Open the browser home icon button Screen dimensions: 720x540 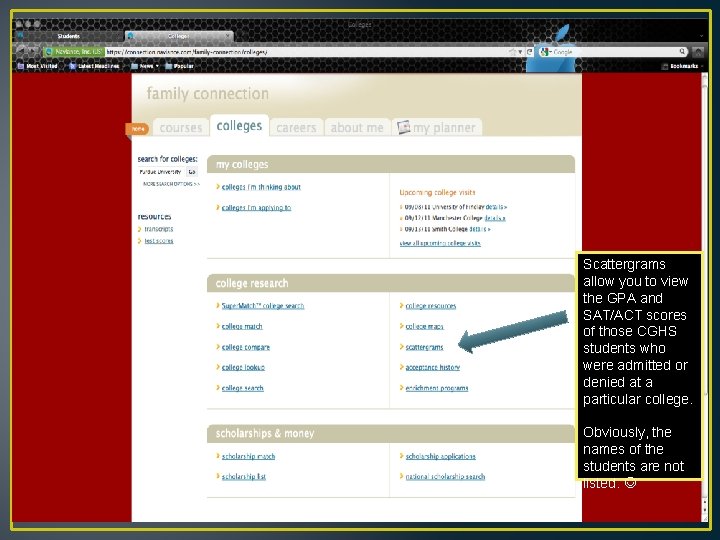click(x=698, y=52)
